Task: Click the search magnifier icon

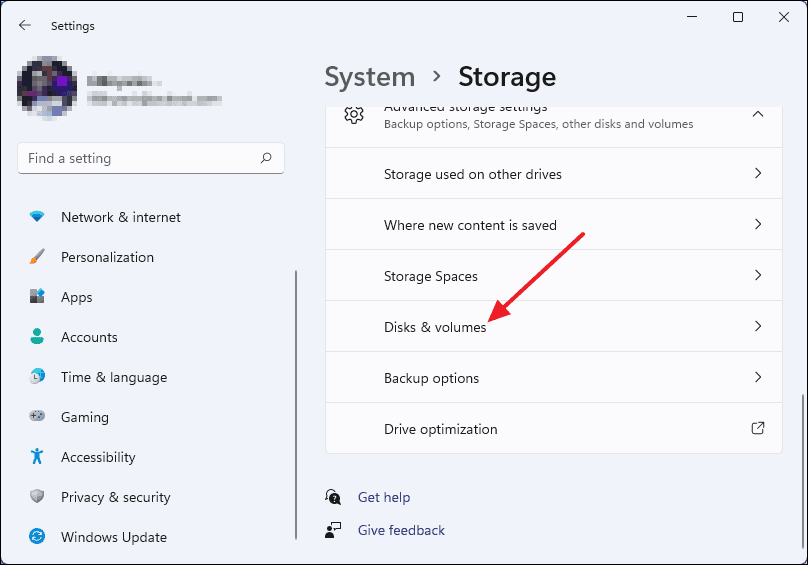Action: coord(266,158)
